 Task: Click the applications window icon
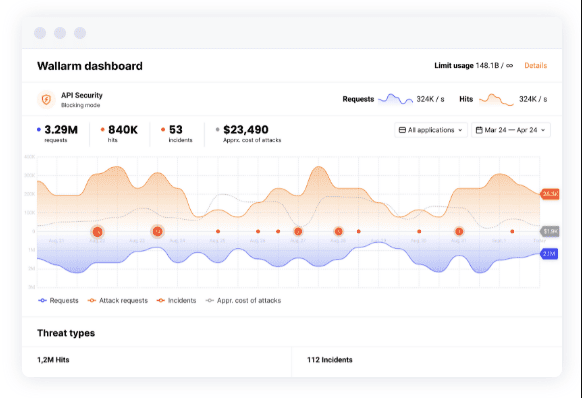pyautogui.click(x=402, y=130)
